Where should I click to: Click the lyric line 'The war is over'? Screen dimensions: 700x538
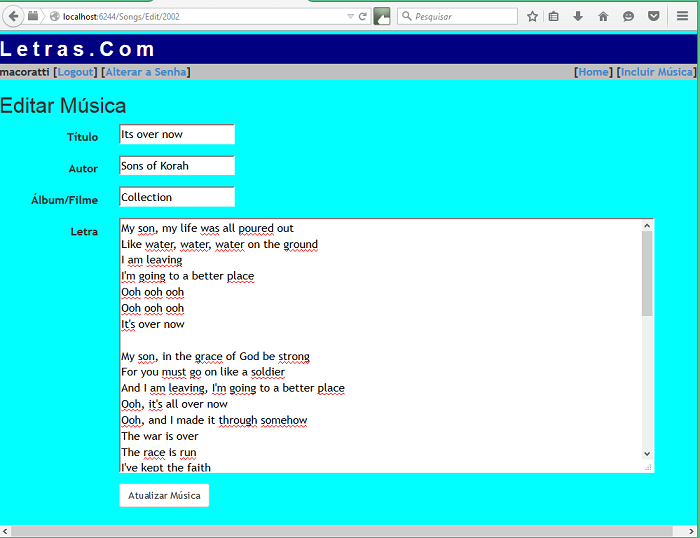pyautogui.click(x=160, y=436)
